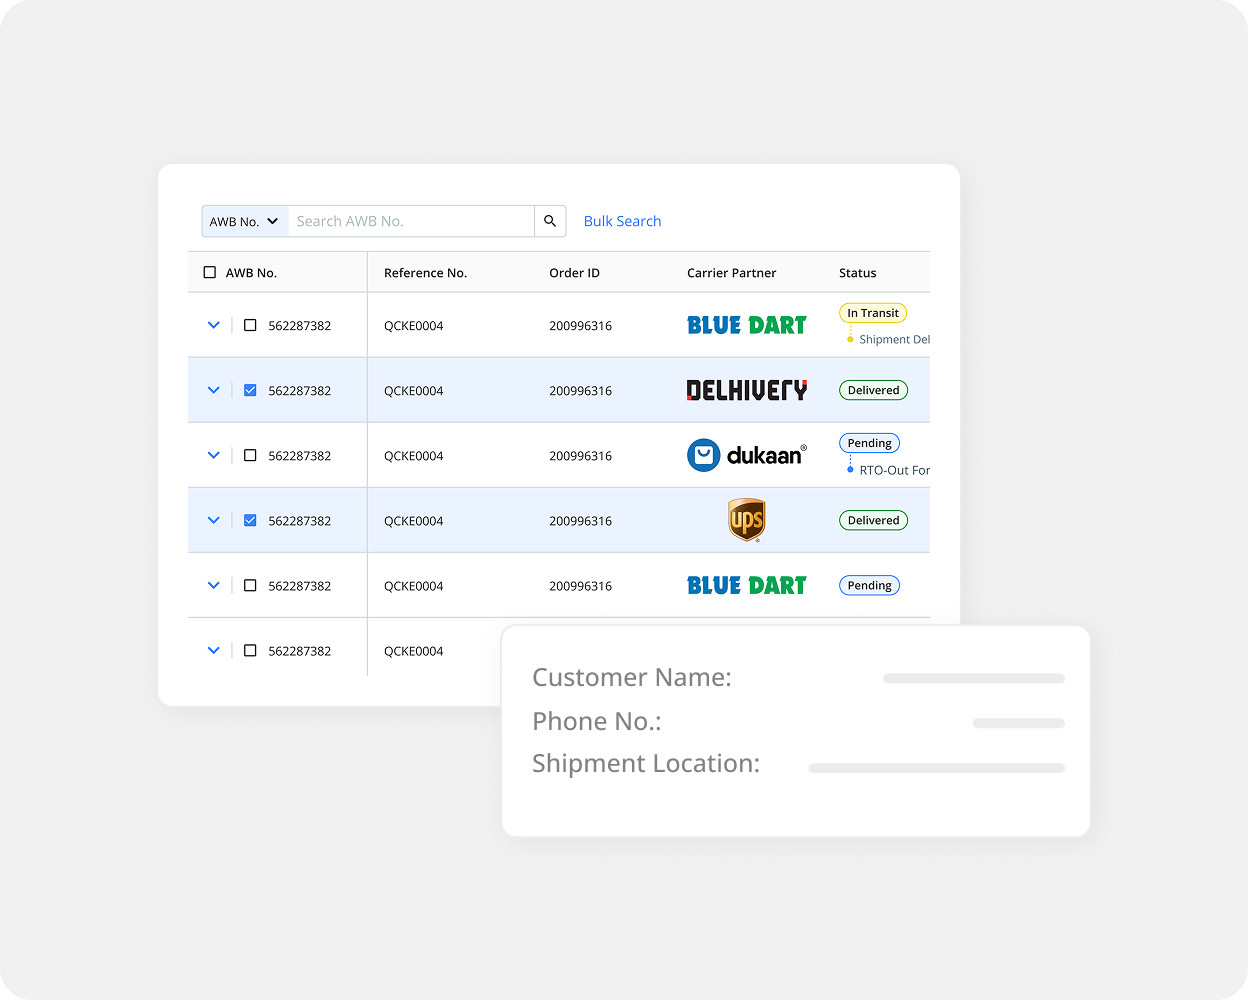
Task: Expand the dukaan row details chevron
Action: click(x=213, y=455)
